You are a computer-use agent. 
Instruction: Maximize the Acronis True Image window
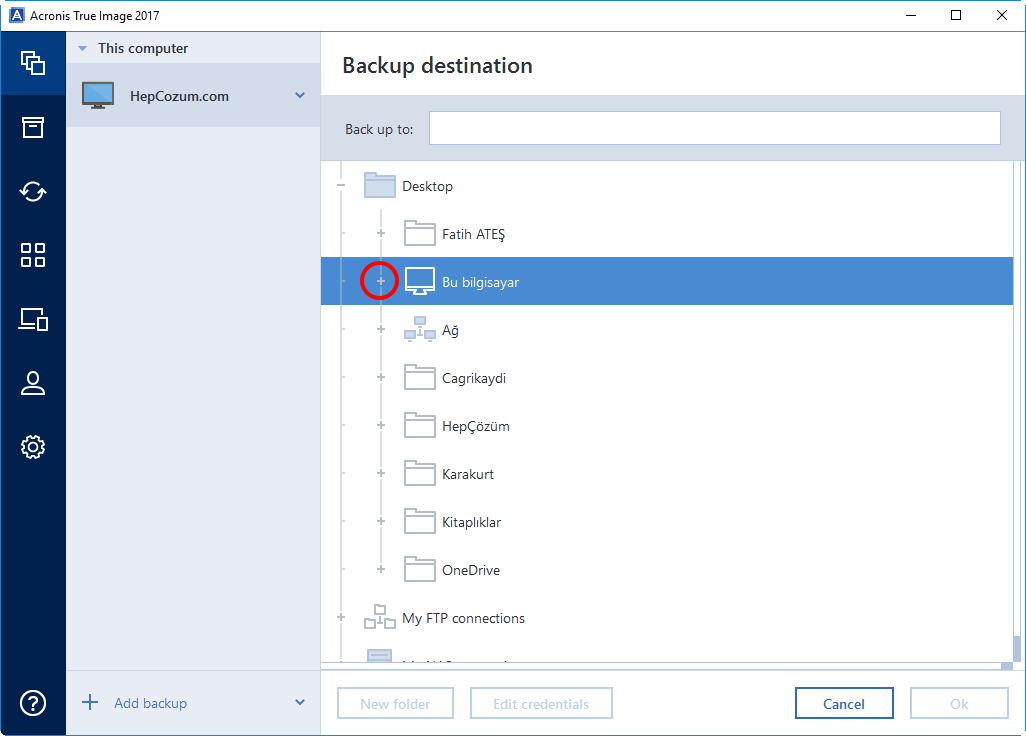pos(956,15)
